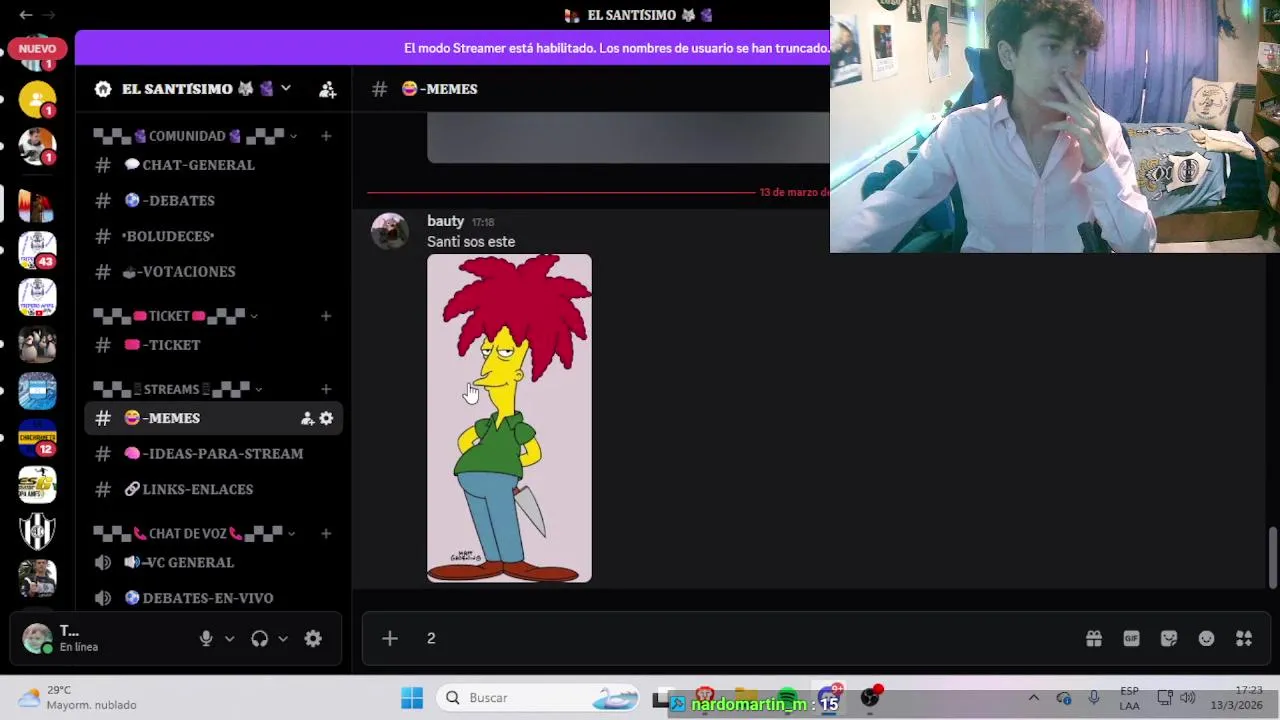Open the sticker picker
Viewport: 1280px width, 720px height.
[1169, 638]
